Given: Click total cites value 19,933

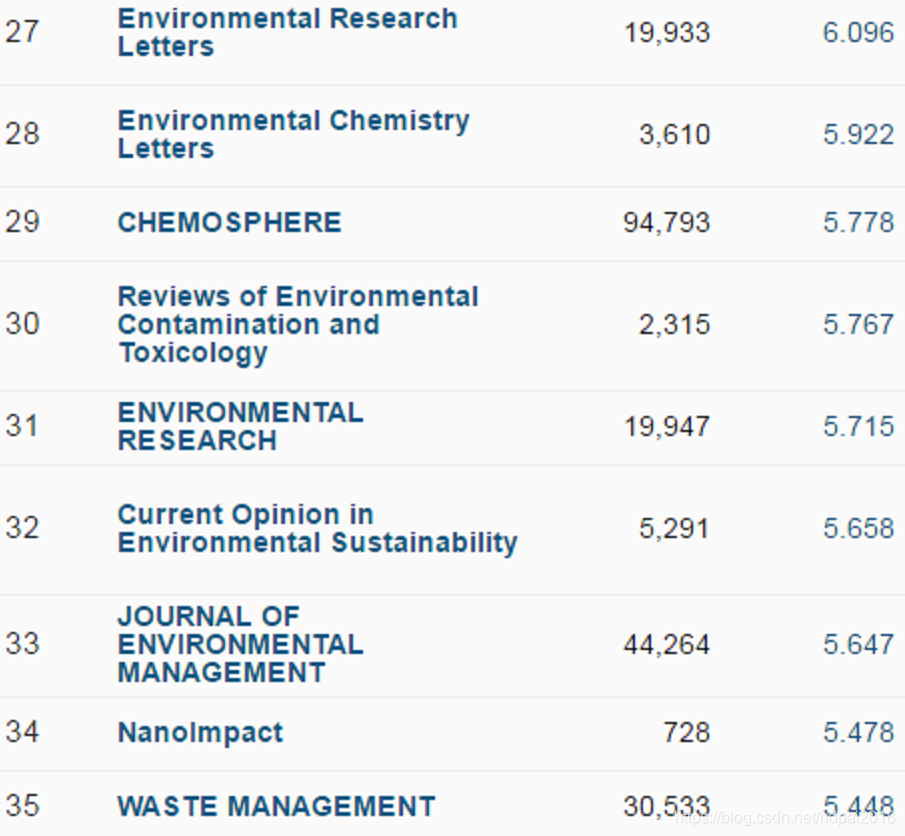Looking at the screenshot, I should tap(667, 33).
